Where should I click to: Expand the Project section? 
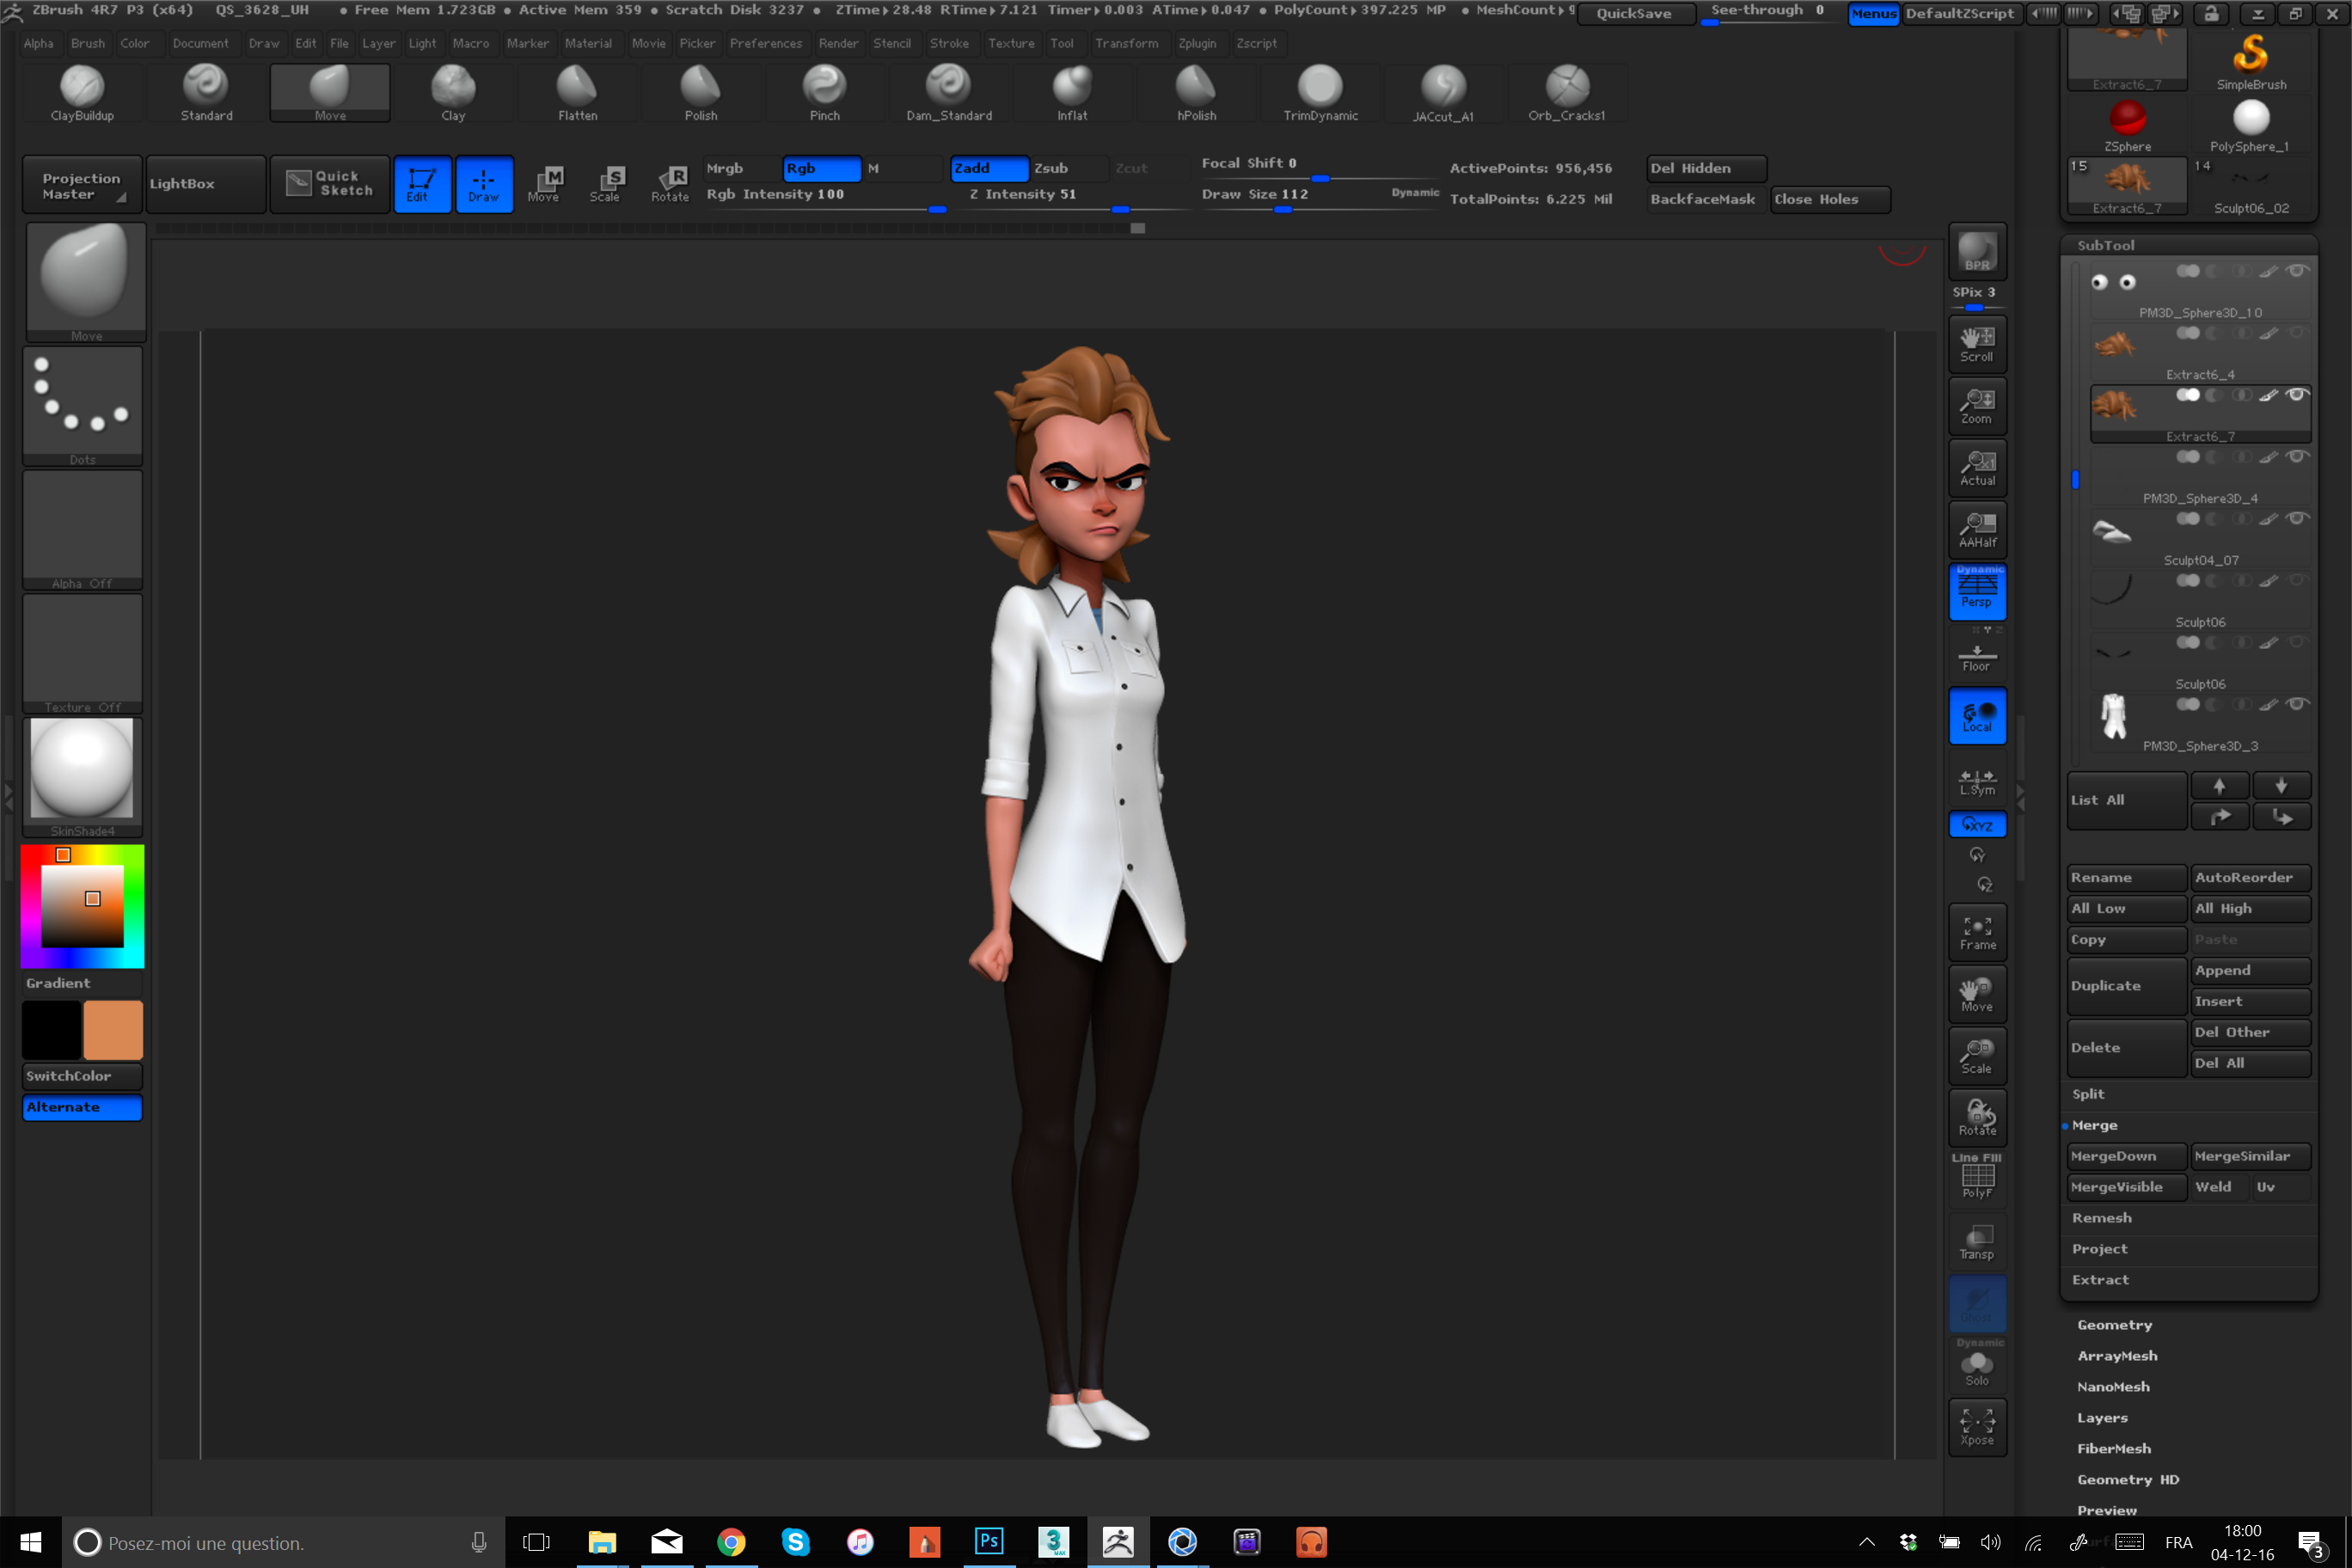(x=2099, y=1249)
